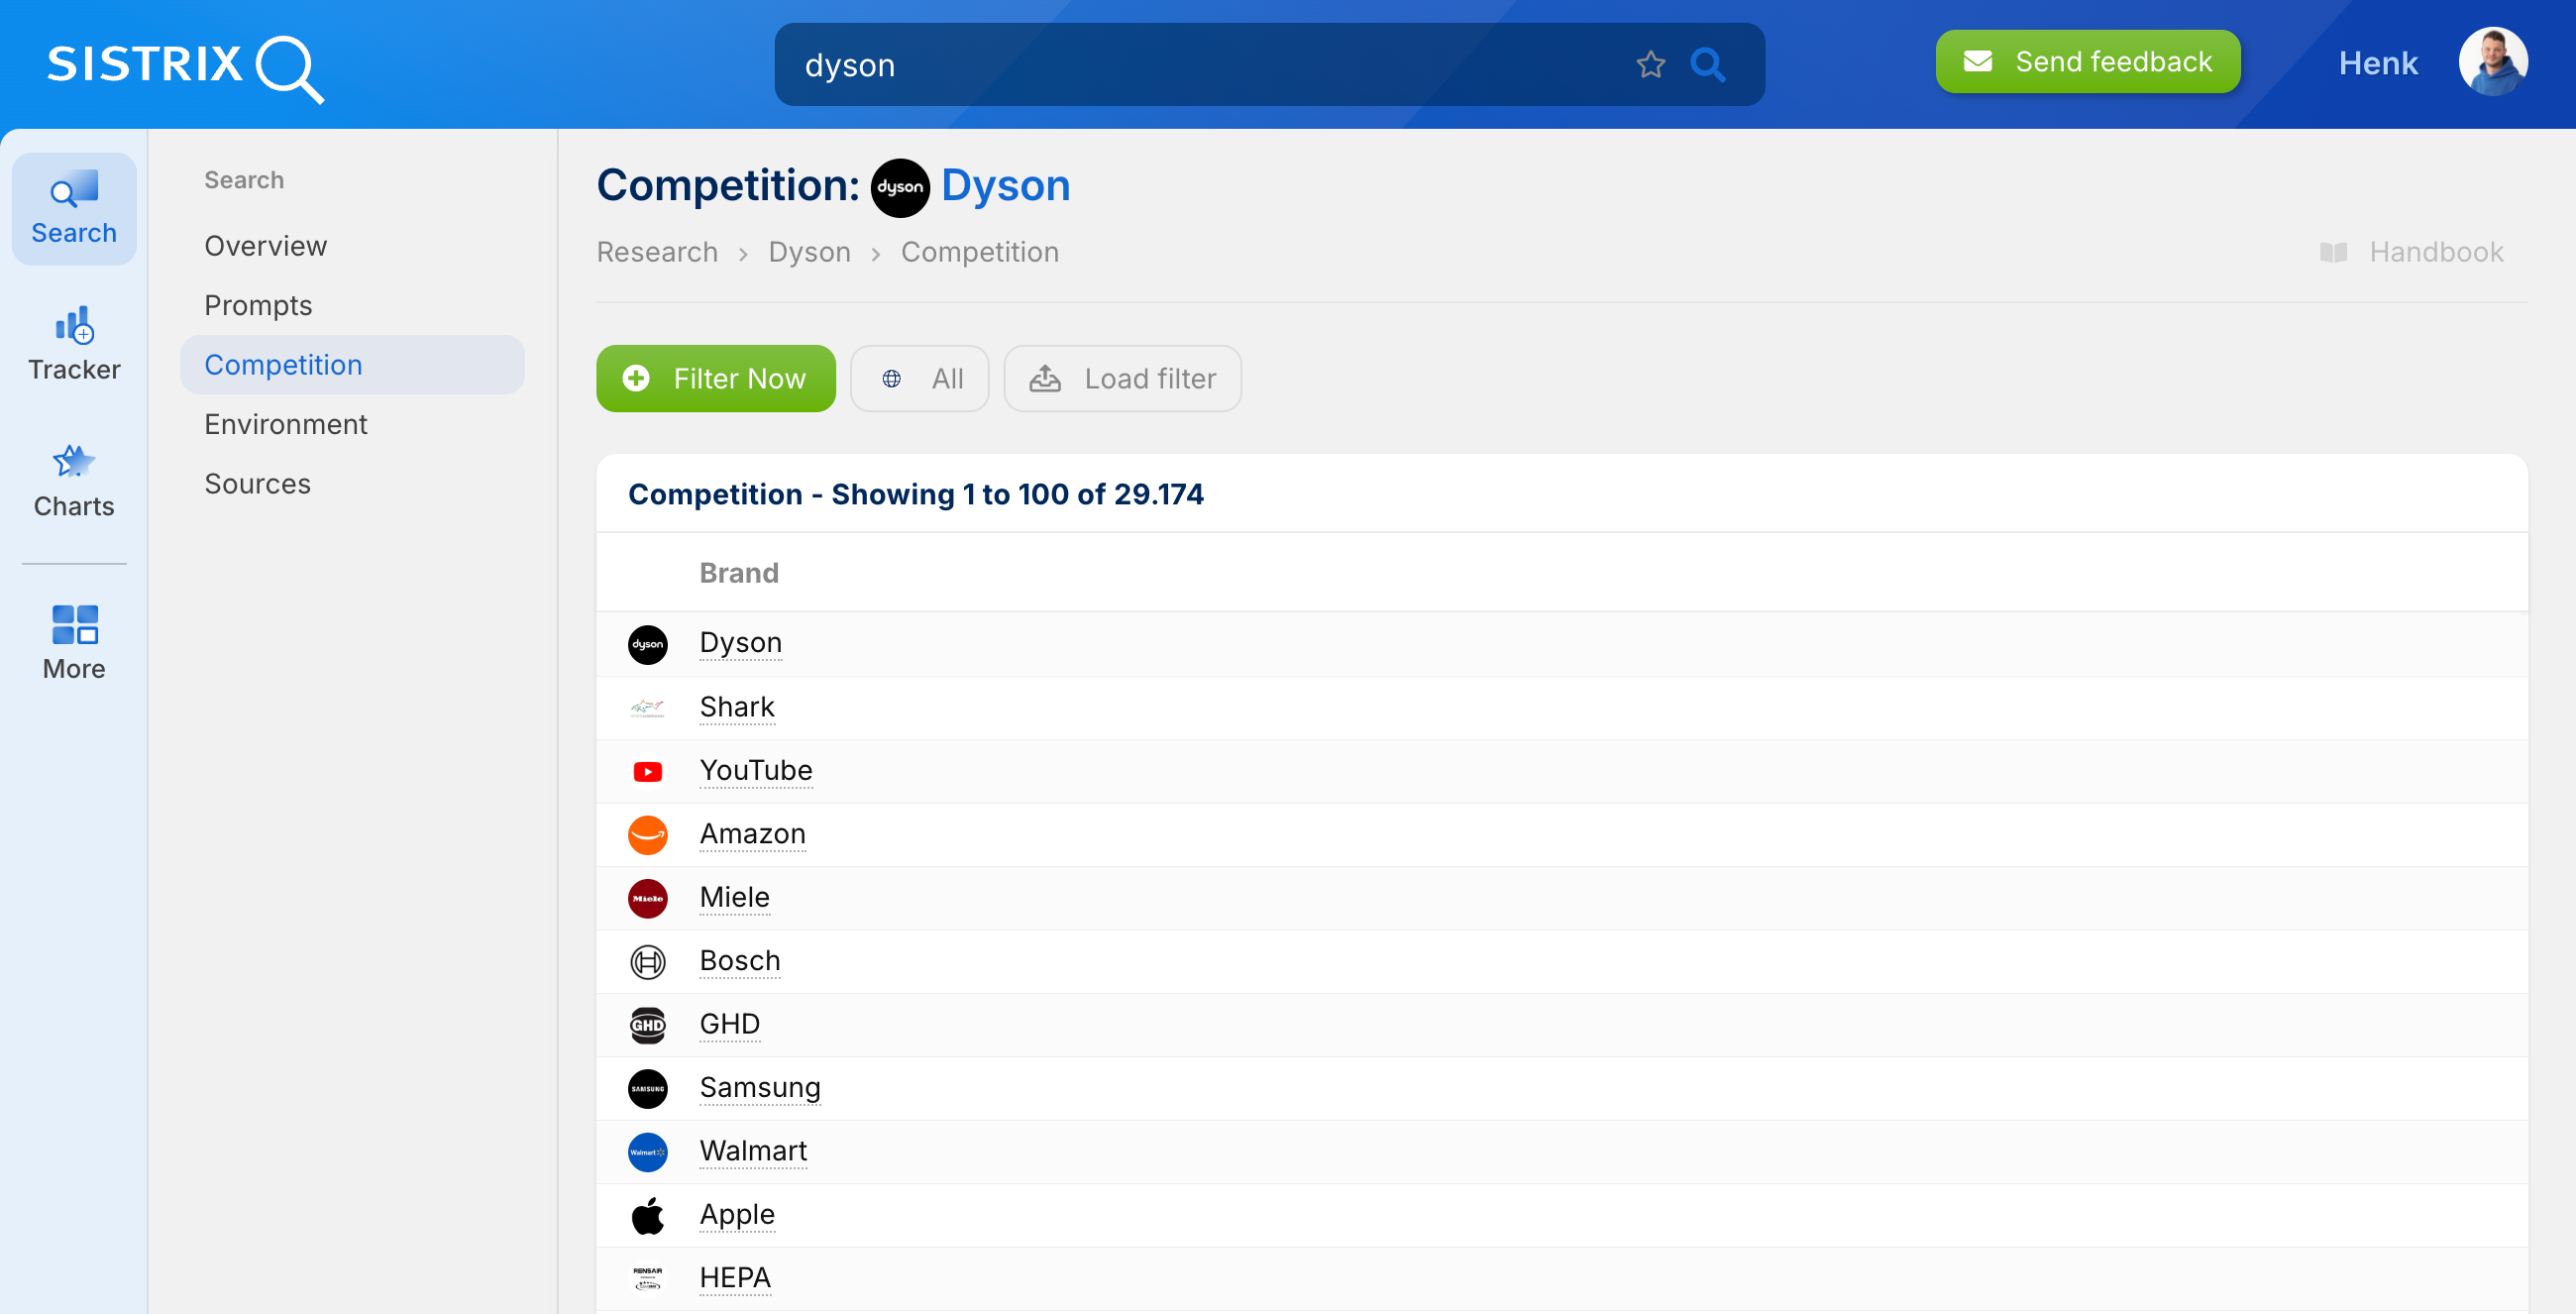Select the Sources menu item
This screenshot has width=2576, height=1314.
[257, 484]
